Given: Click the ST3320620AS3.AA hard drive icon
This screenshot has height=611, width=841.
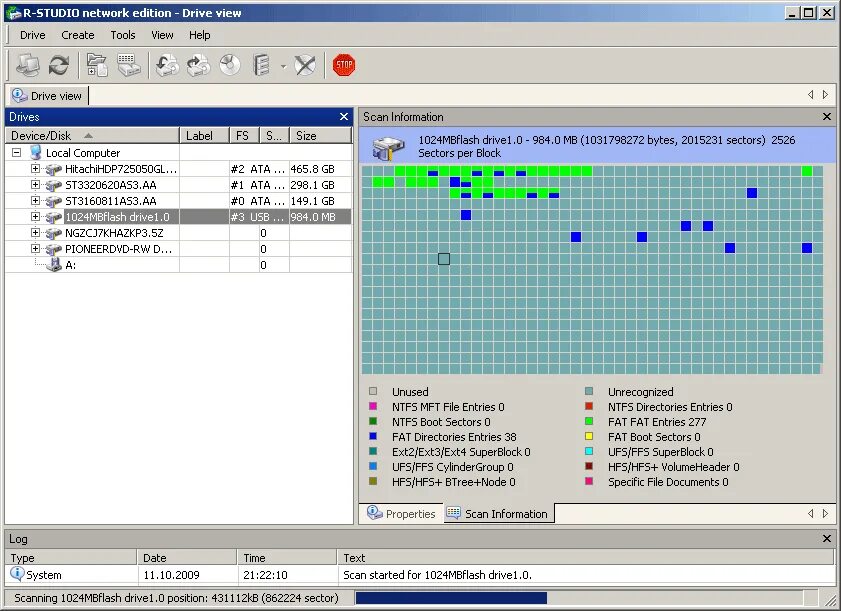Looking at the screenshot, I should [54, 186].
